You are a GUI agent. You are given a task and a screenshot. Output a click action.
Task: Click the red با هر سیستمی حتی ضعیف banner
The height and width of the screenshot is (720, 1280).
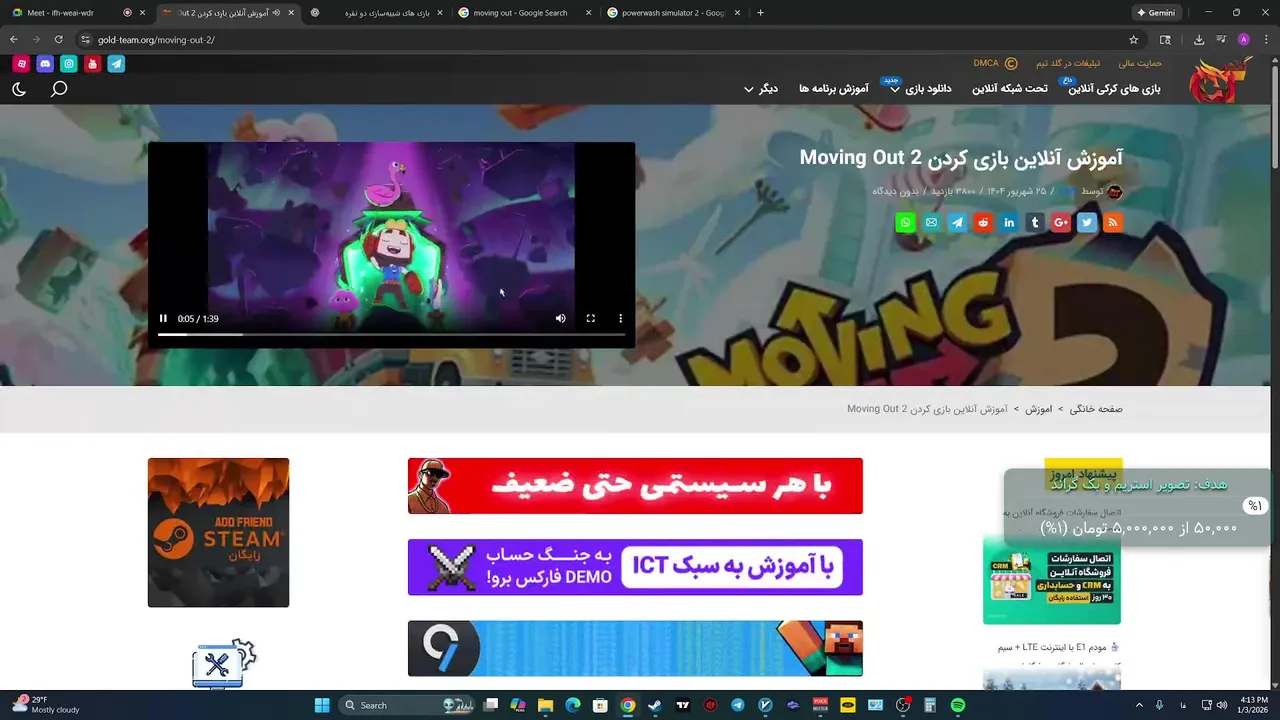point(635,486)
